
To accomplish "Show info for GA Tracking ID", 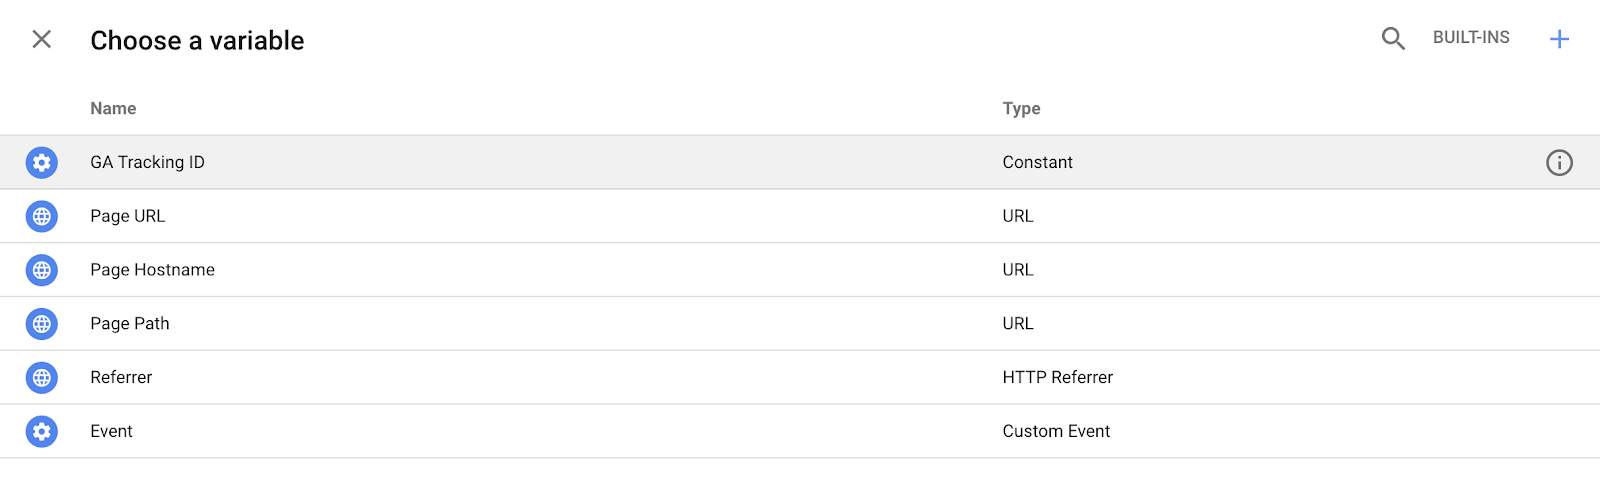I will pyautogui.click(x=1559, y=162).
